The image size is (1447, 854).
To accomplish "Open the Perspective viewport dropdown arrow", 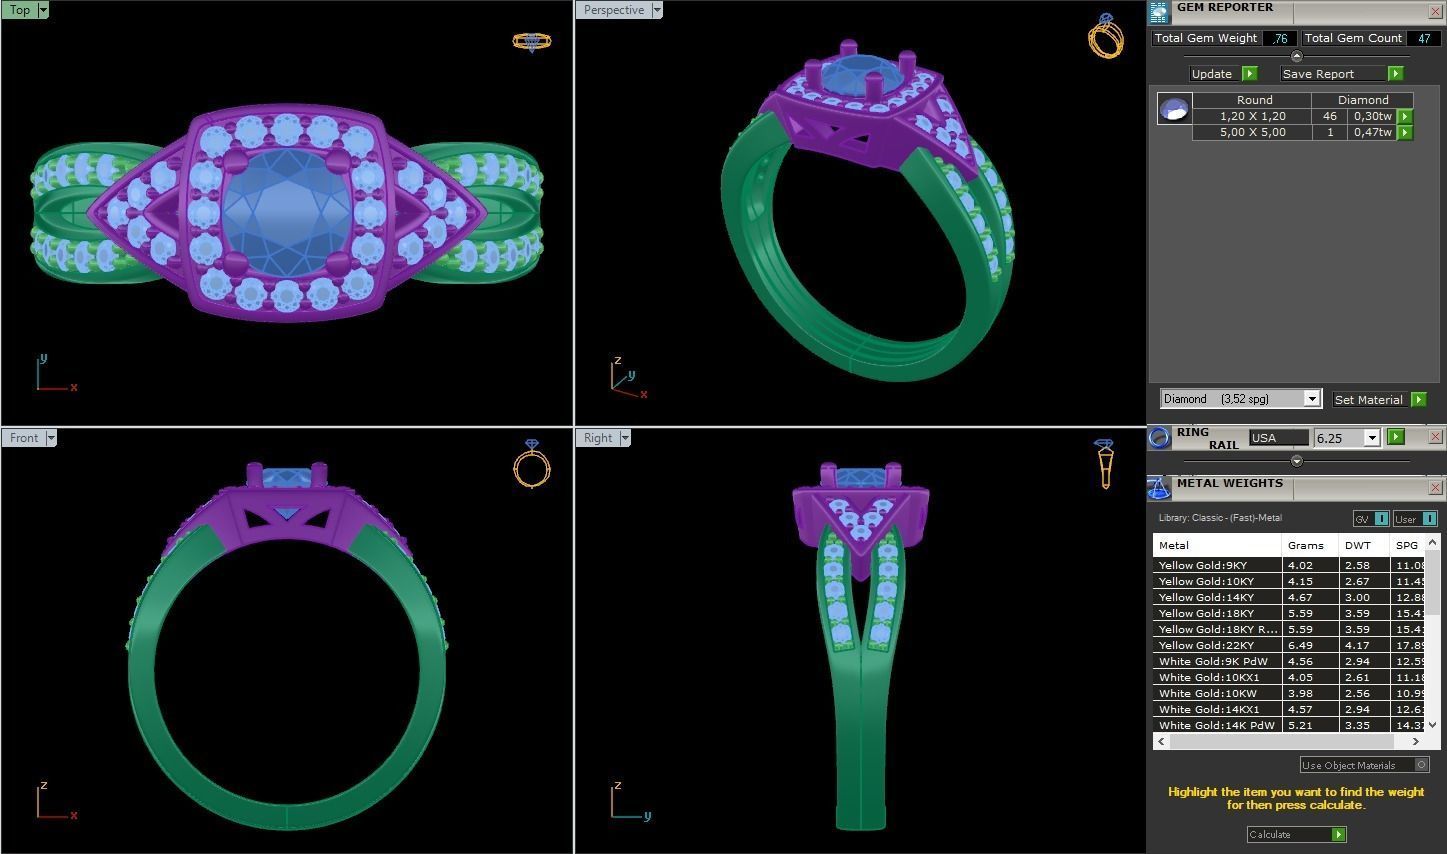I will click(657, 10).
